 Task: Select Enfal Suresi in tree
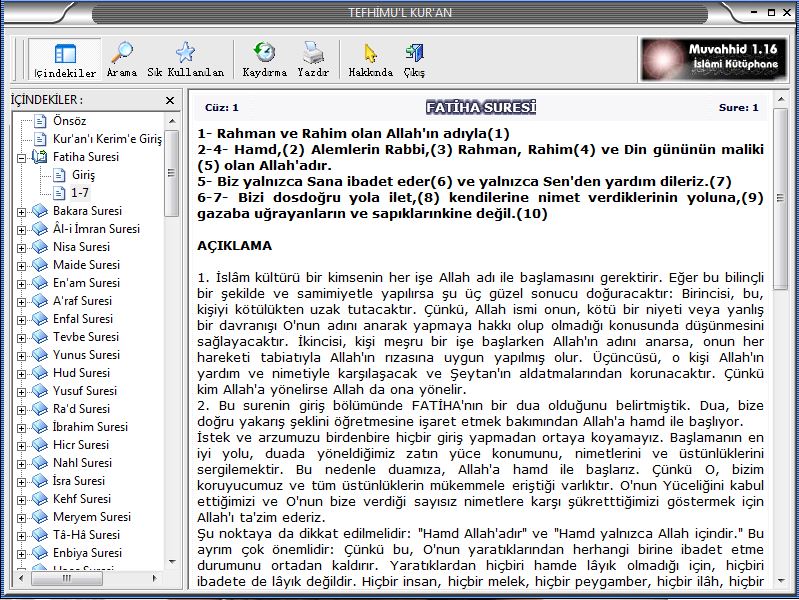(83, 319)
